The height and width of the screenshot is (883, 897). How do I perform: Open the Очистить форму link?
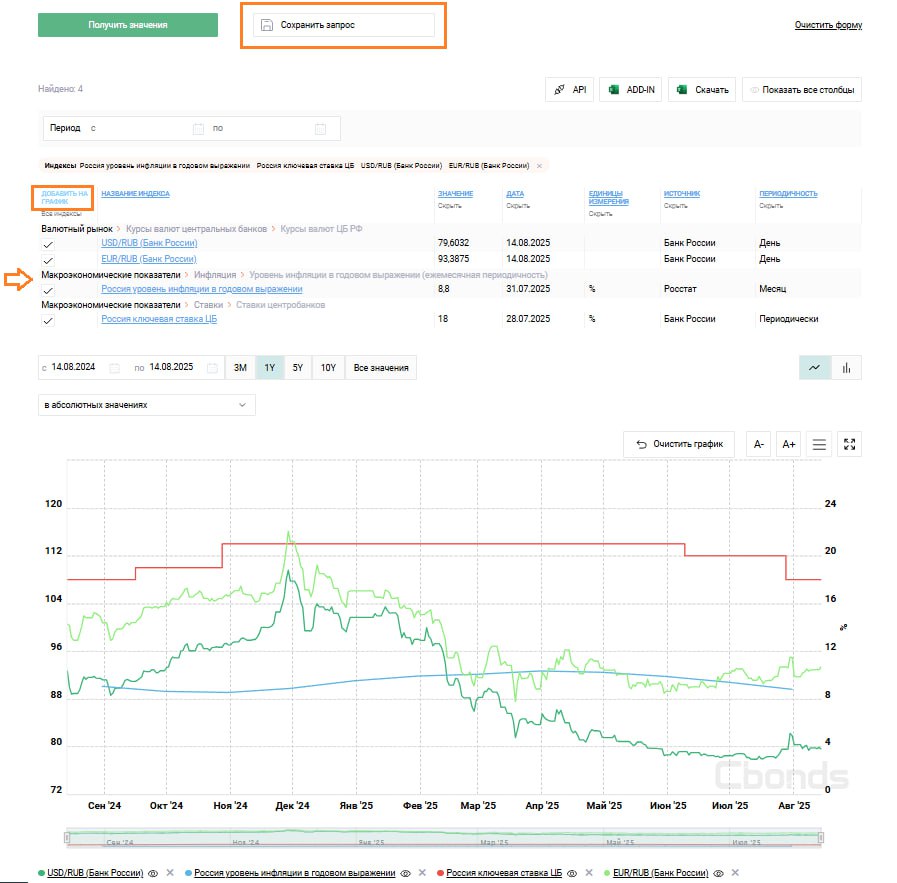click(828, 25)
